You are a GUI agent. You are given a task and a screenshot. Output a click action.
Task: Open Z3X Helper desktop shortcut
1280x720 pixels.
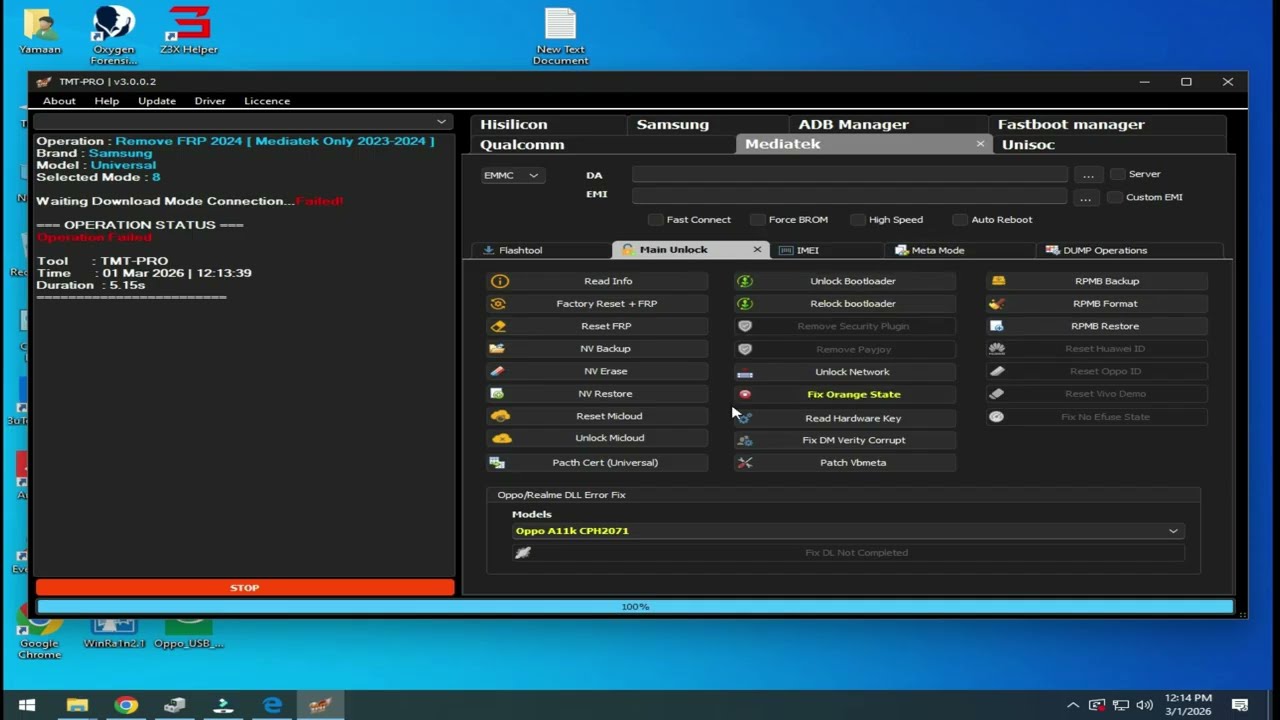click(189, 30)
